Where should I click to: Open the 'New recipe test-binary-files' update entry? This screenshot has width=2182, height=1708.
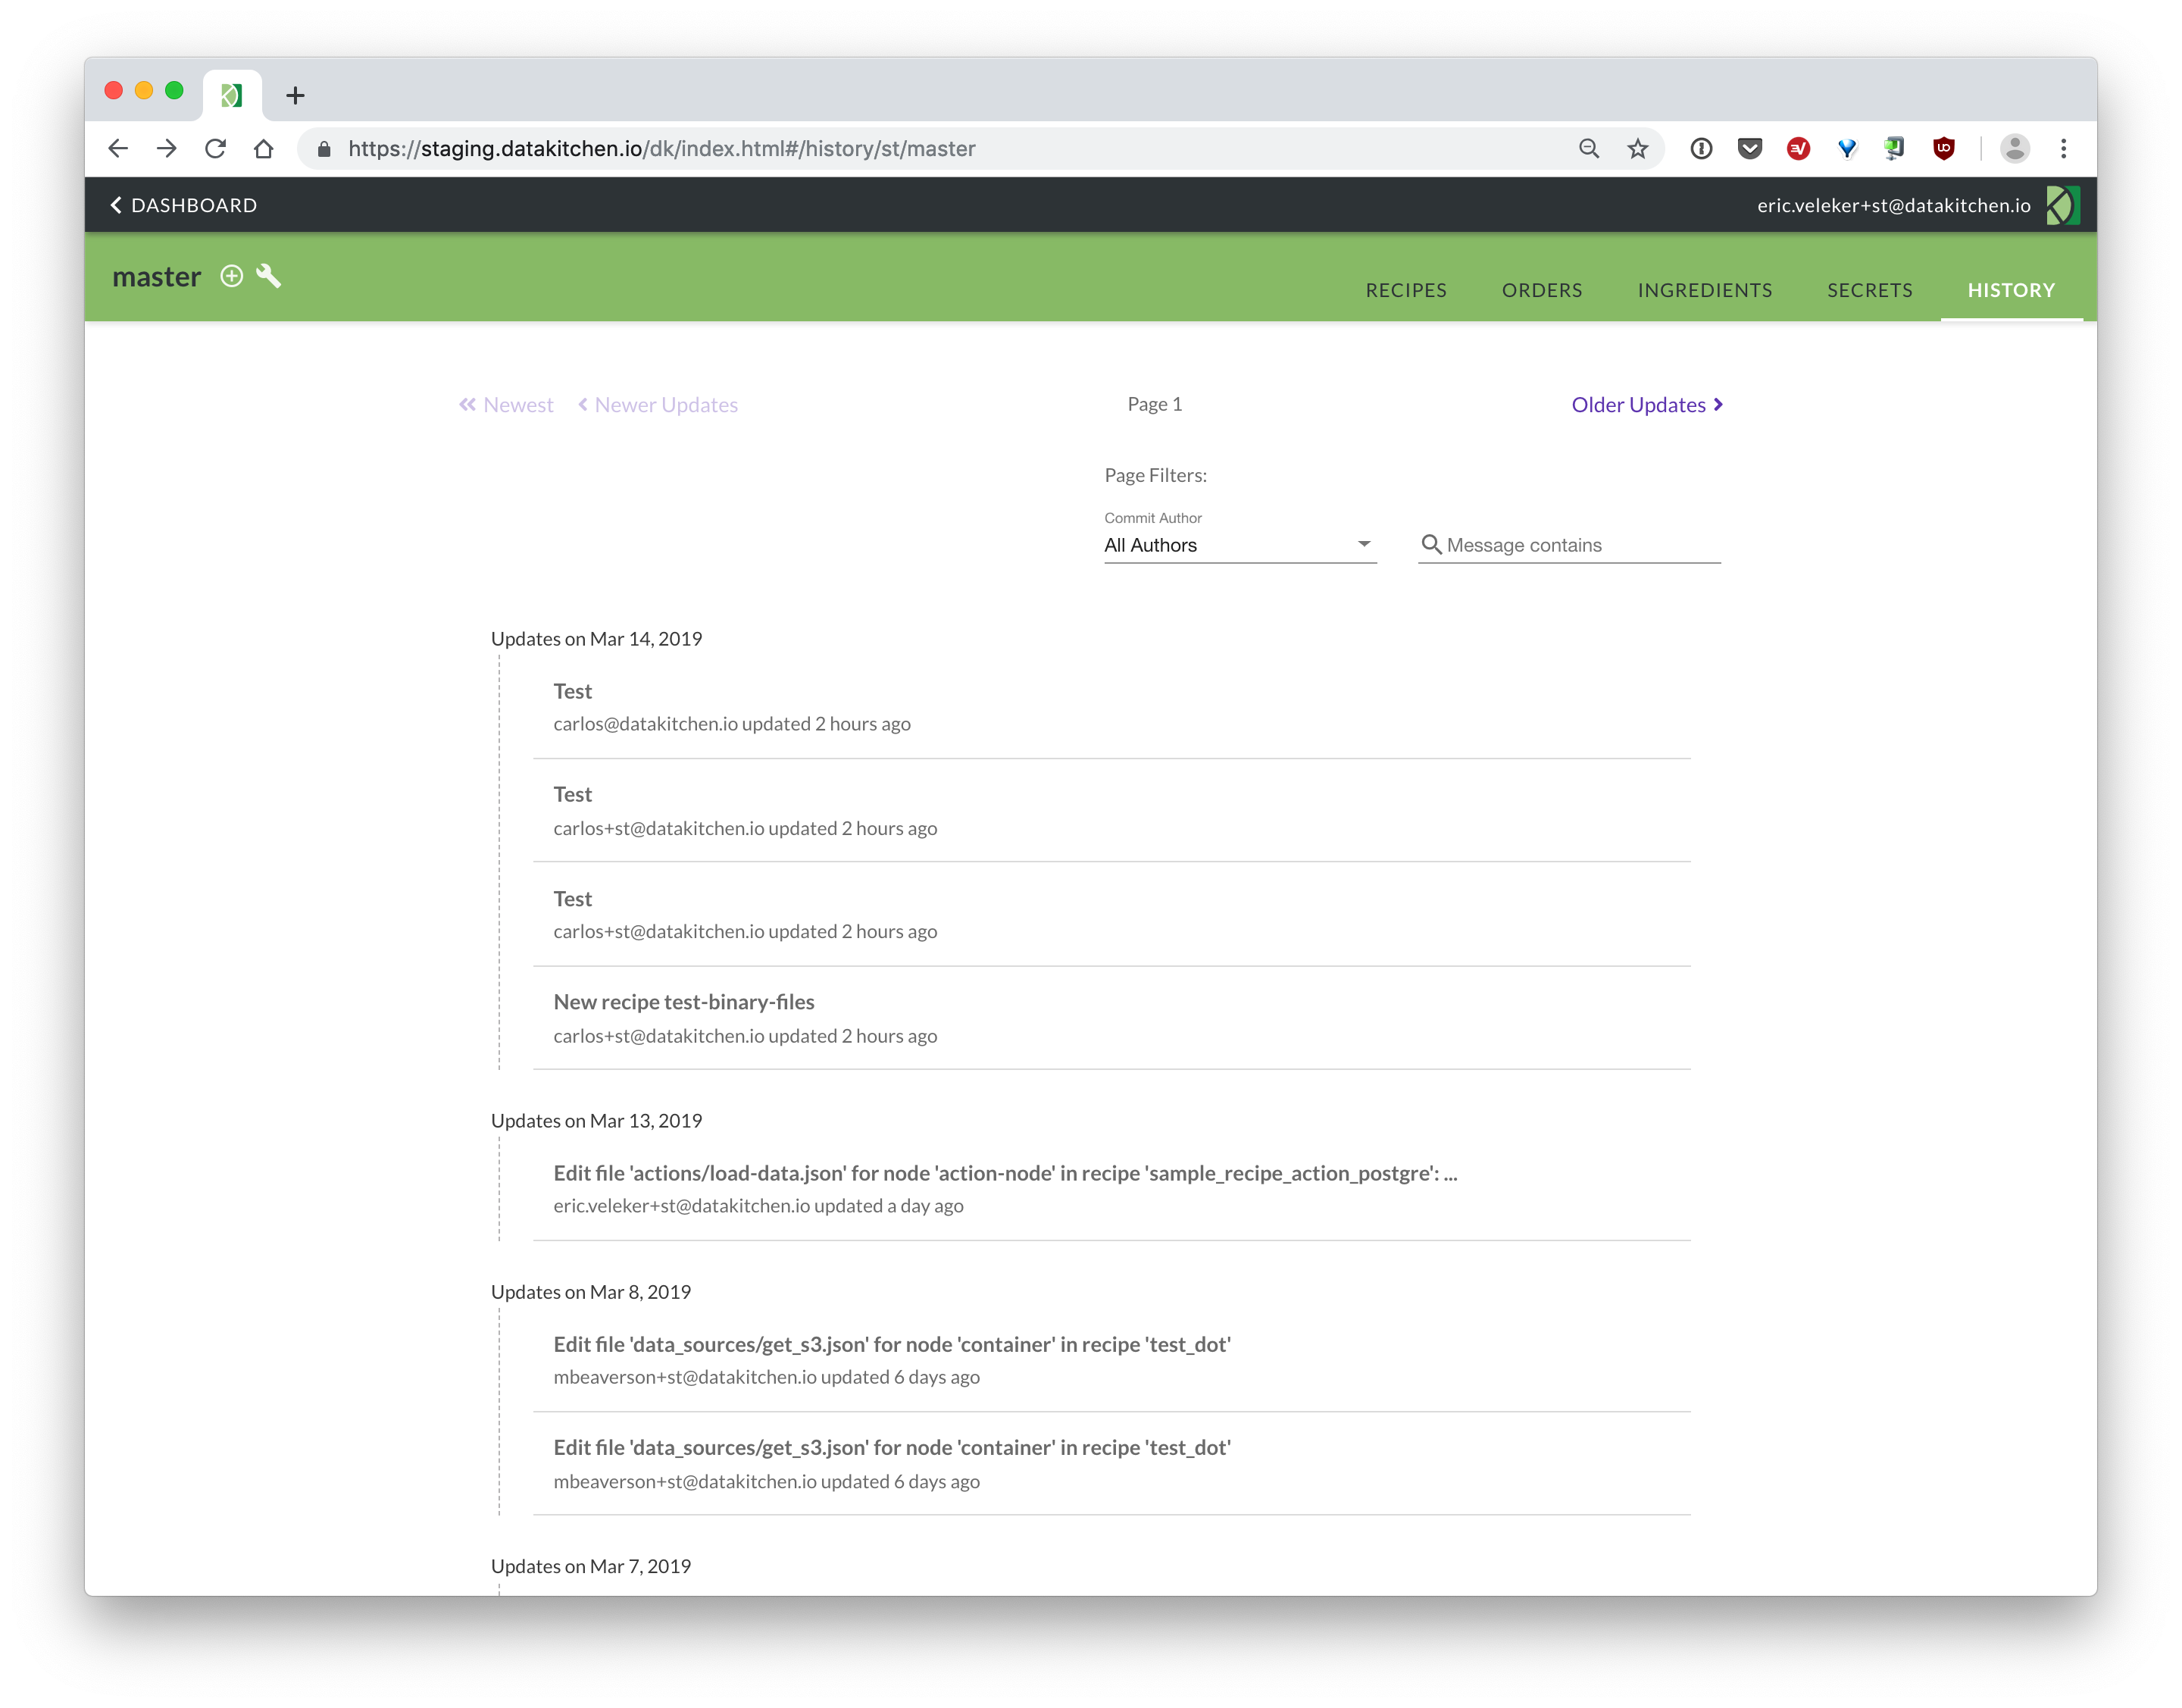(x=683, y=1002)
